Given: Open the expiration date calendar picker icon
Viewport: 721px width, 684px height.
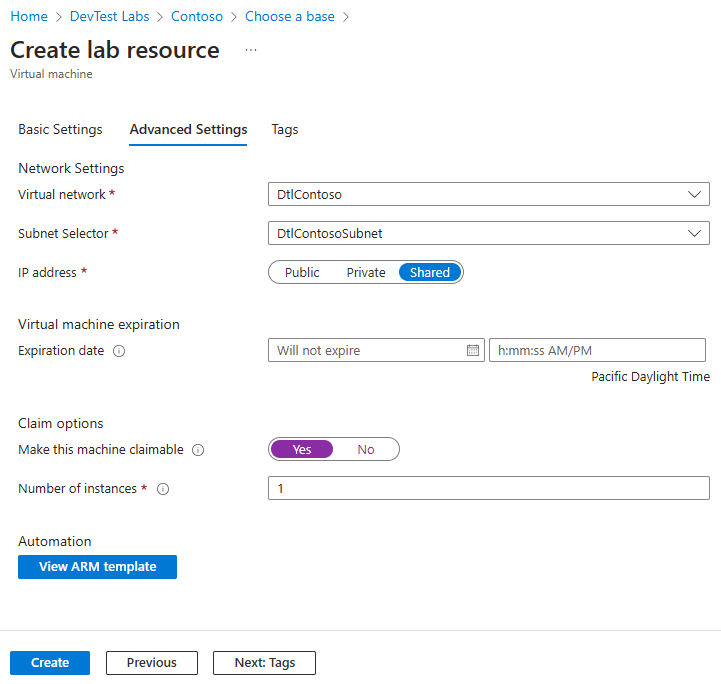Looking at the screenshot, I should click(473, 350).
